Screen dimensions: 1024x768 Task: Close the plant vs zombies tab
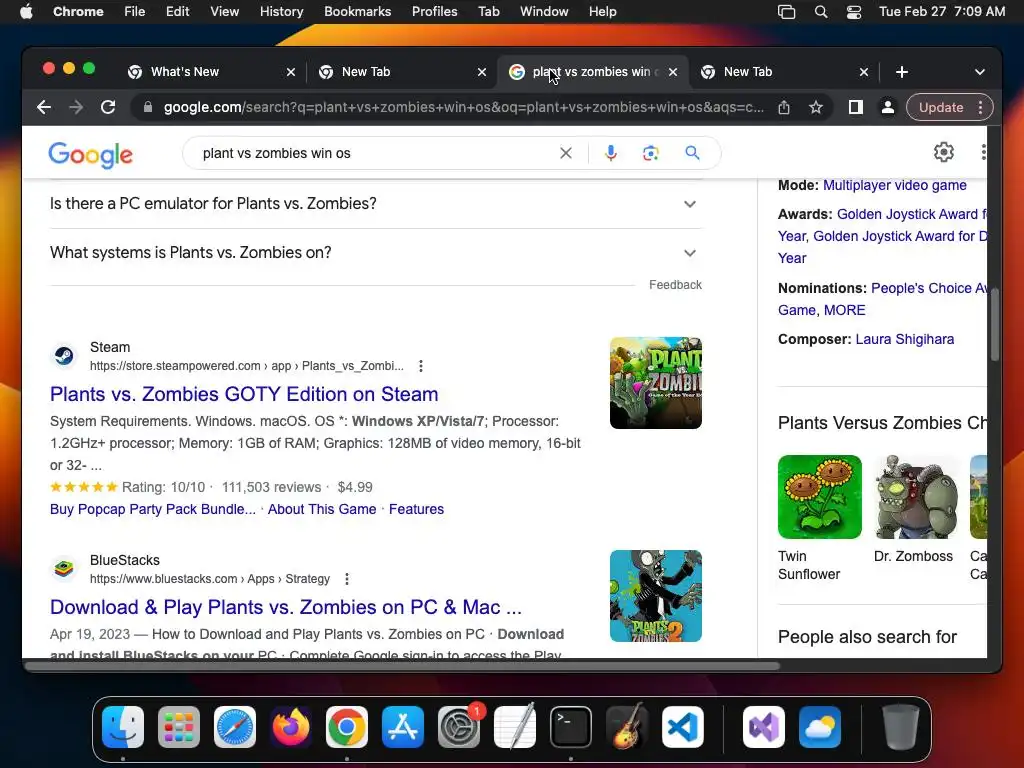[673, 72]
